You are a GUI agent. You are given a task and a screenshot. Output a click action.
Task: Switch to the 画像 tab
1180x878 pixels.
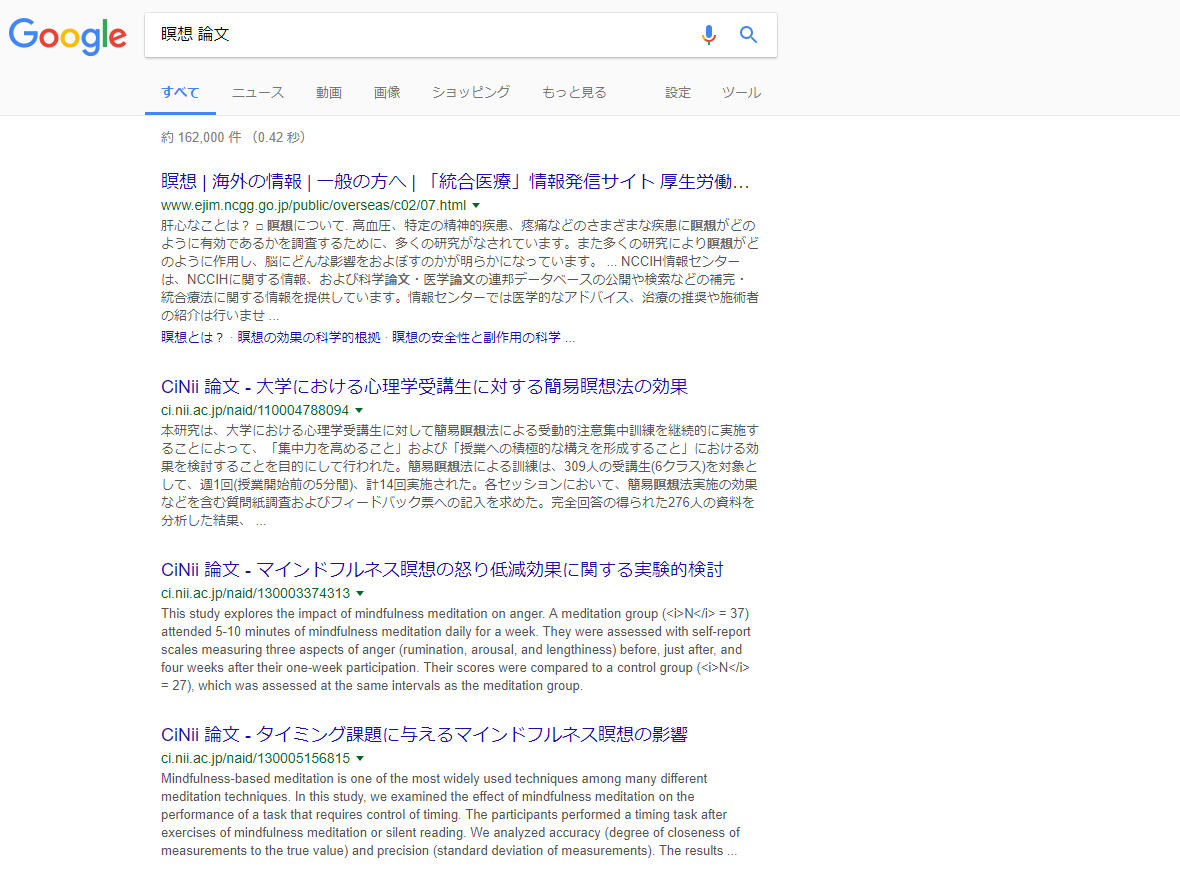[387, 93]
